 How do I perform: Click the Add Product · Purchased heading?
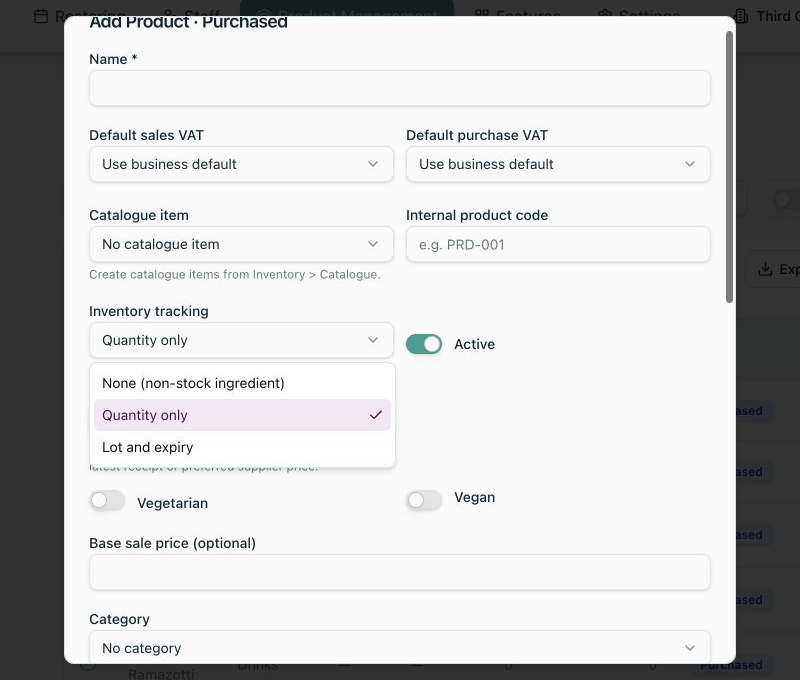188,22
